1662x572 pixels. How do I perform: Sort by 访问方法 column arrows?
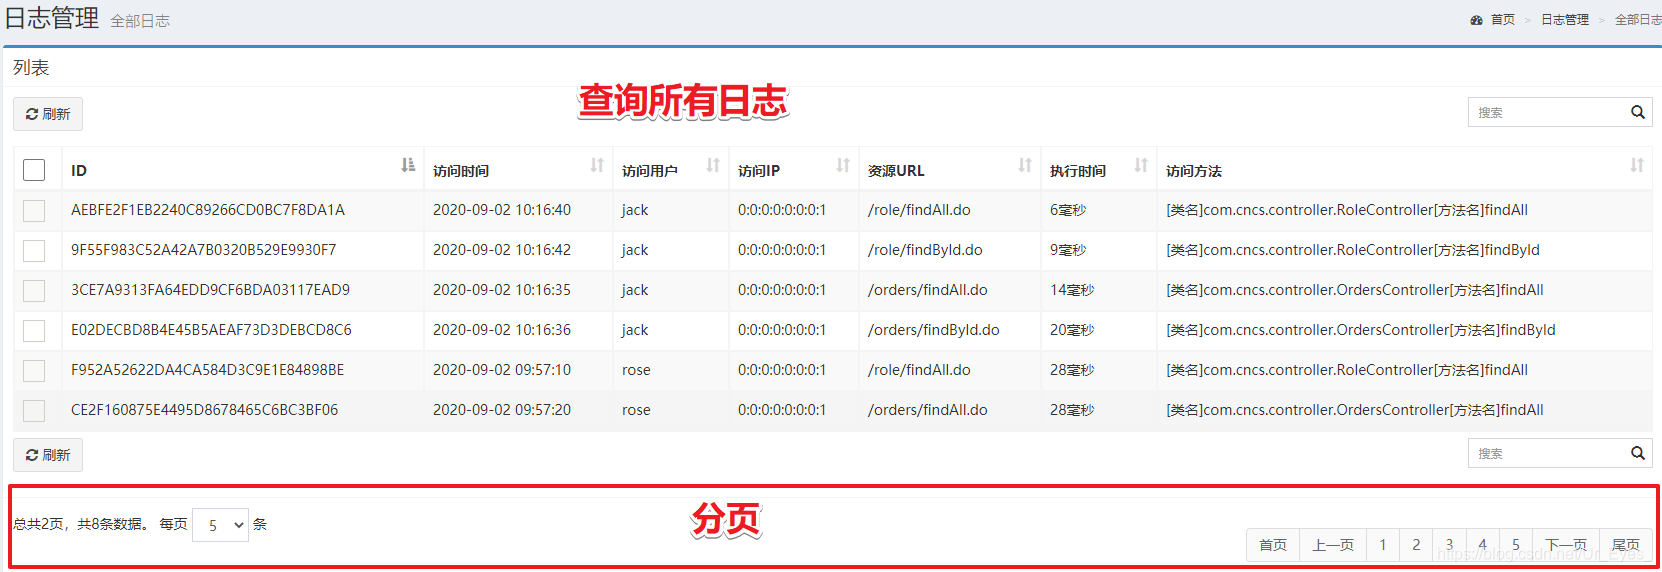coord(1637,165)
